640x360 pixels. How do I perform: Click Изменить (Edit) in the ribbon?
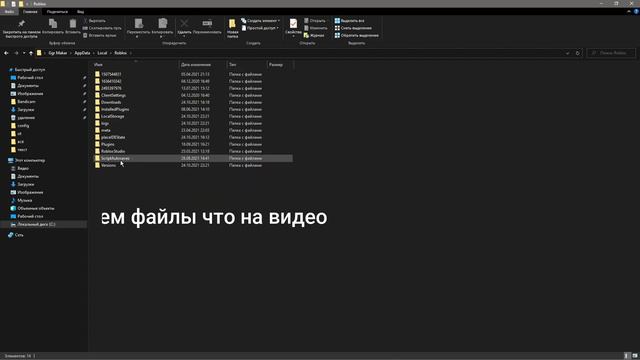click(x=316, y=28)
